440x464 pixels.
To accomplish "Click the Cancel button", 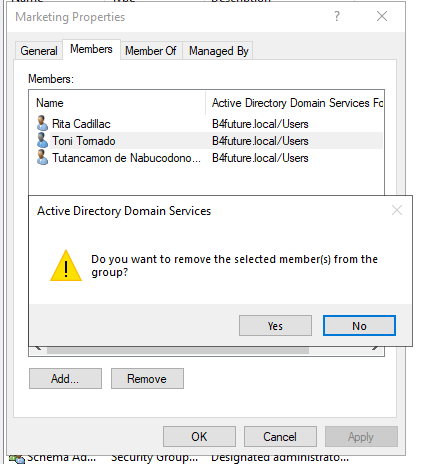I will (x=280, y=437).
